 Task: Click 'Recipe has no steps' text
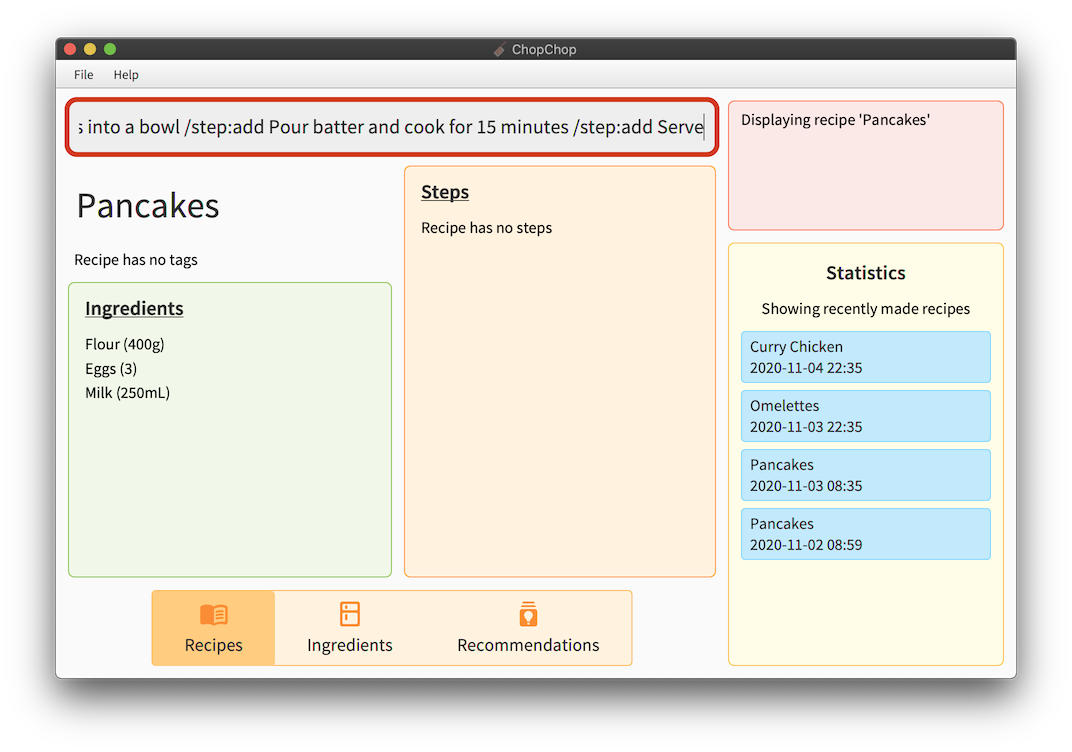point(487,228)
